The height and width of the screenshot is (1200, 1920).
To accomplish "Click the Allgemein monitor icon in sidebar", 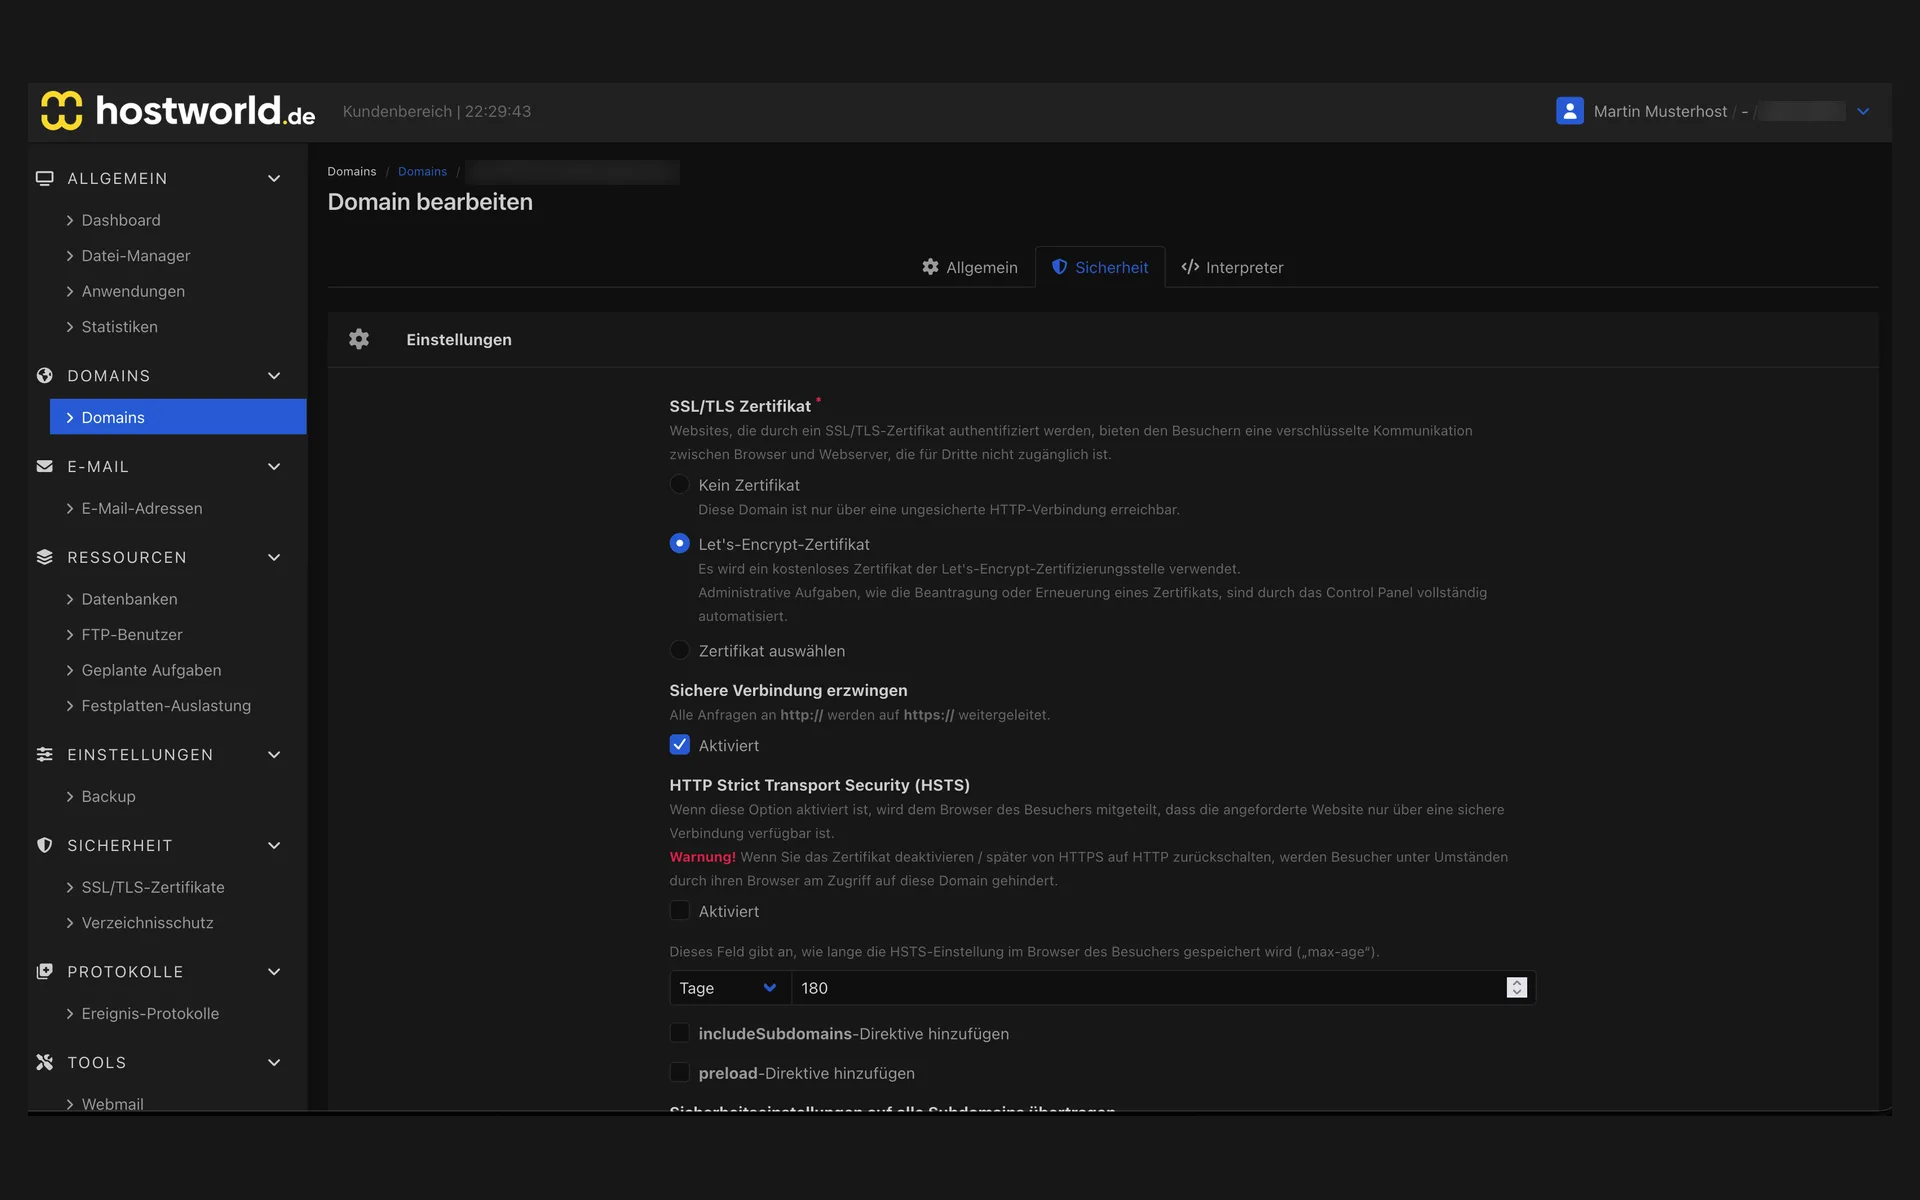I will [x=44, y=178].
